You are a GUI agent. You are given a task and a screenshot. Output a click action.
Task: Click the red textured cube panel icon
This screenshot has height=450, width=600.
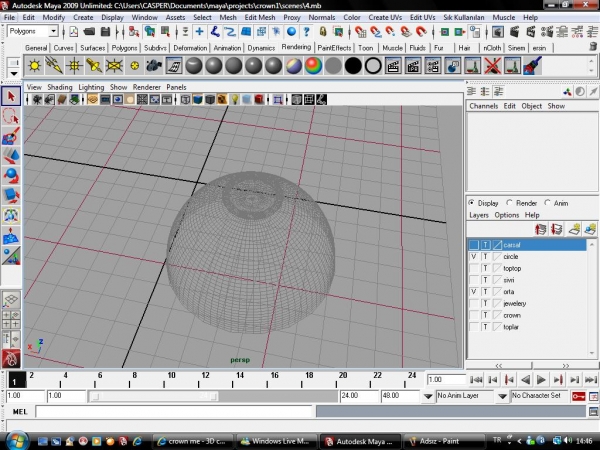click(x=259, y=100)
